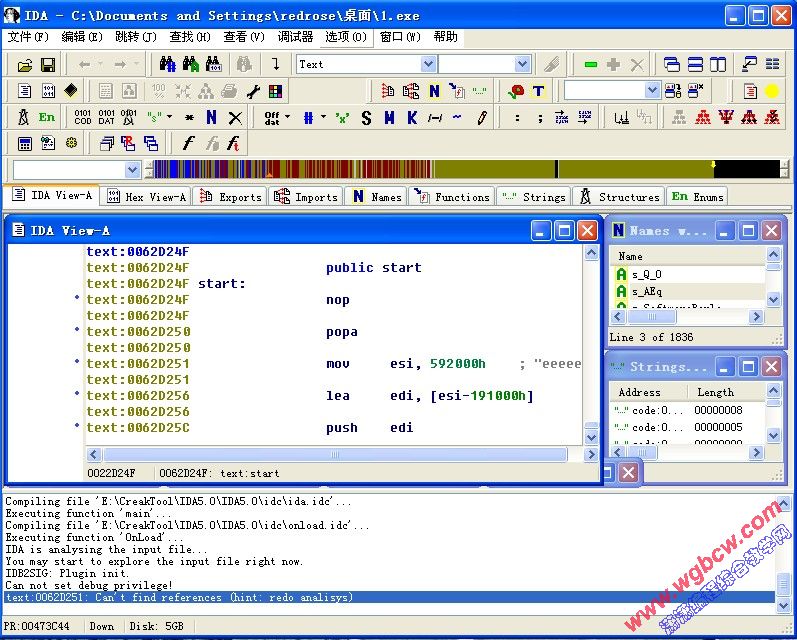Click the jump down arrow icon
This screenshot has width=797, height=640.
click(x=275, y=64)
